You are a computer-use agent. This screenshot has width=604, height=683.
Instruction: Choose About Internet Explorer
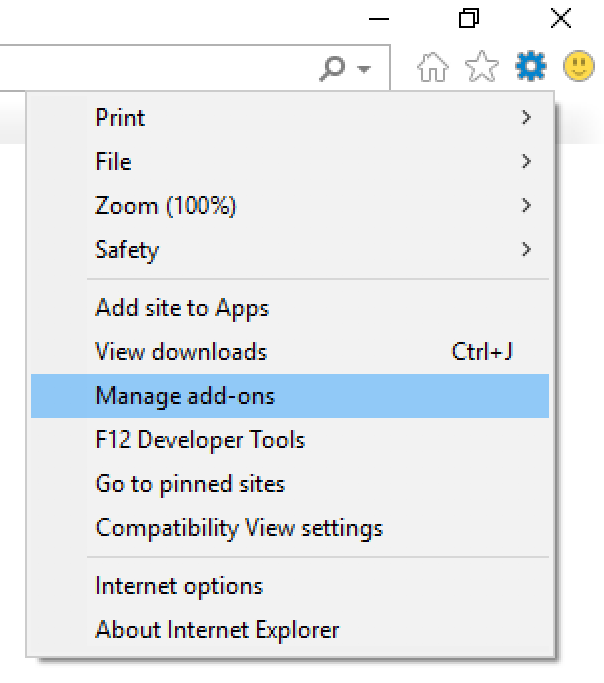290,630
